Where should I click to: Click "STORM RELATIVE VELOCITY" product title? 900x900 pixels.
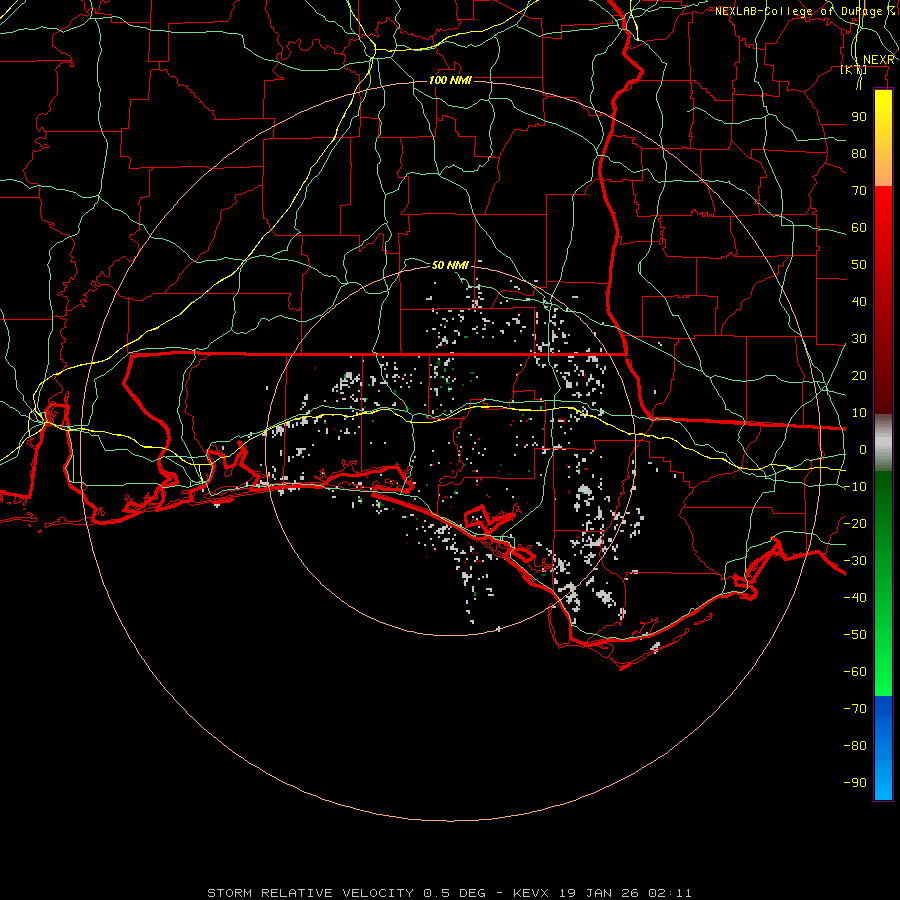click(310, 893)
